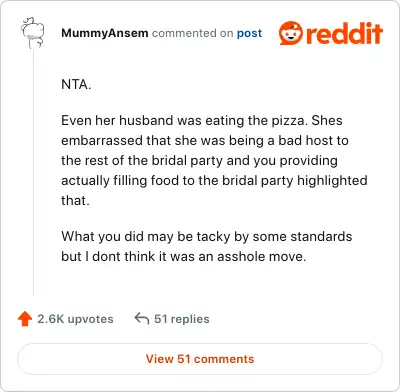The width and height of the screenshot is (400, 392).
Task: Click the line ending "bridal party highlighted"
Action: click(214, 181)
